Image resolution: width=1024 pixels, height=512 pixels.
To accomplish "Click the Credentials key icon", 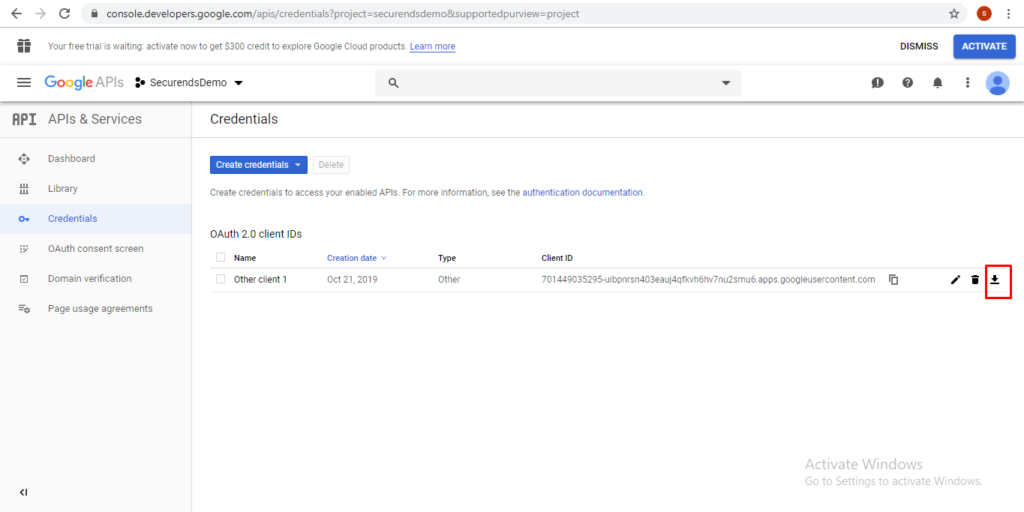I will click(24, 219).
